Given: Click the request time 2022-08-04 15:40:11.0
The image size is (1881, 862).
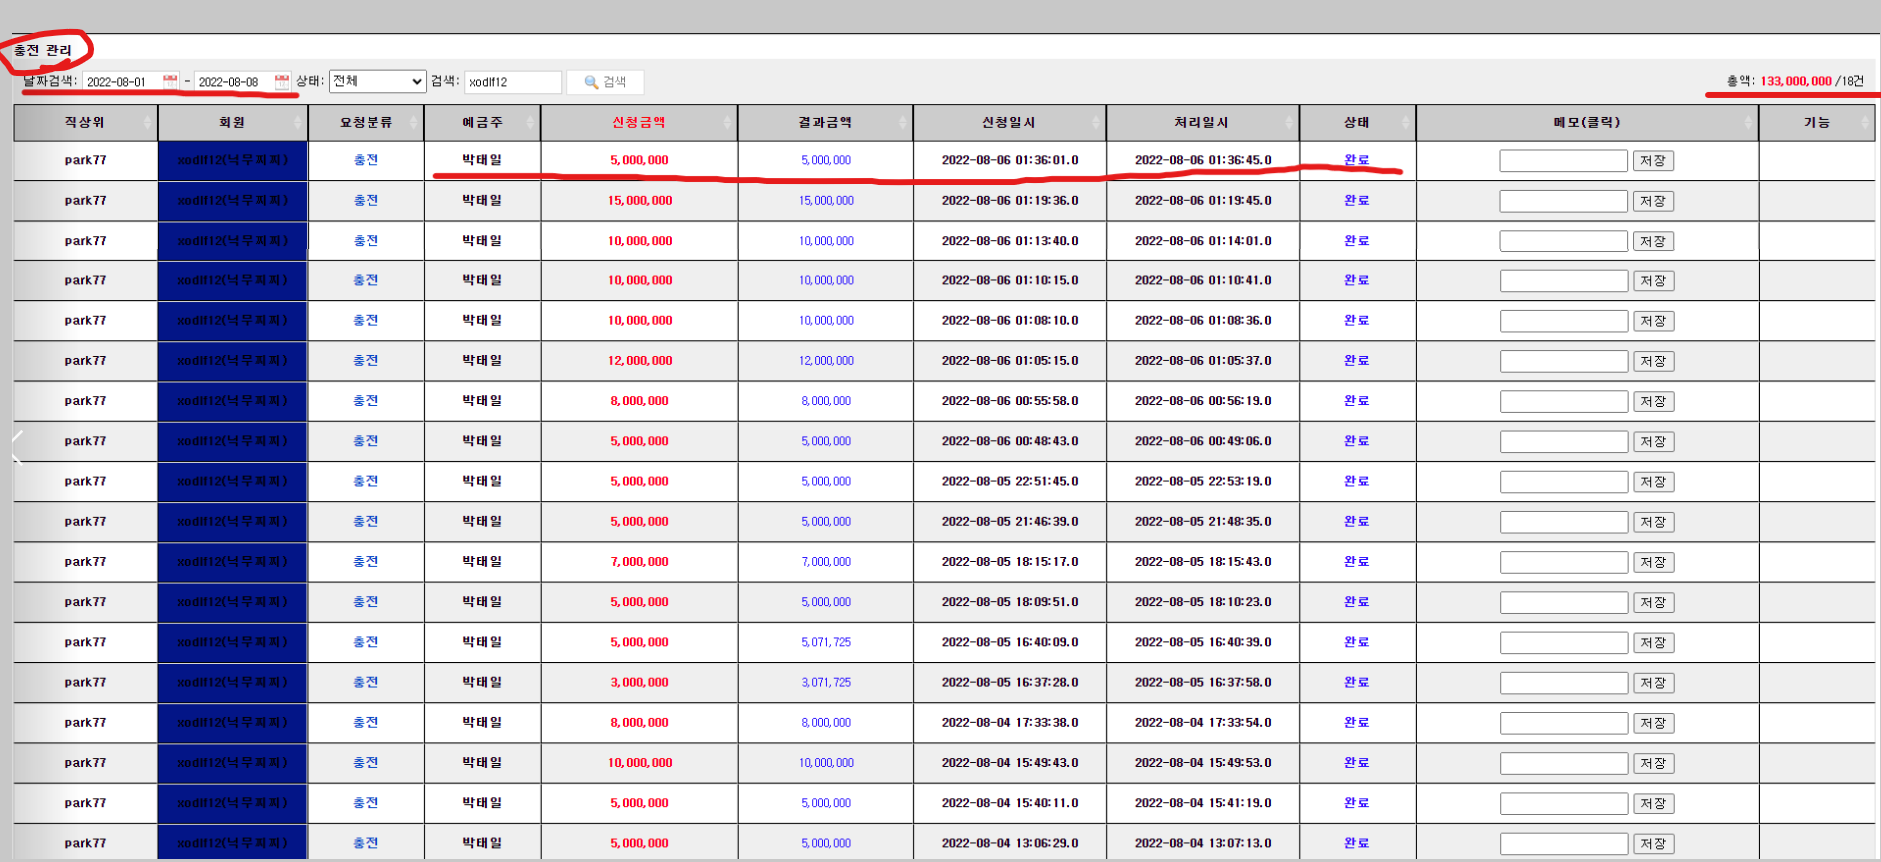Looking at the screenshot, I should (x=1010, y=802).
